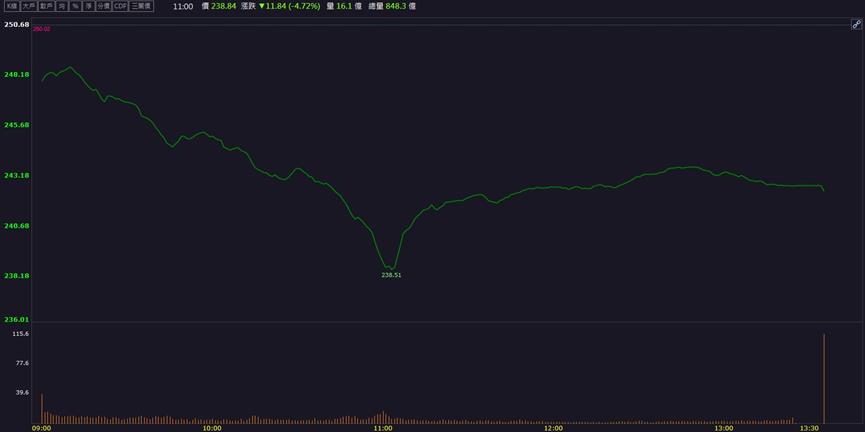Image resolution: width=865 pixels, height=432 pixels.
Task: Select the K線 chart button
Action: [x=12, y=6]
